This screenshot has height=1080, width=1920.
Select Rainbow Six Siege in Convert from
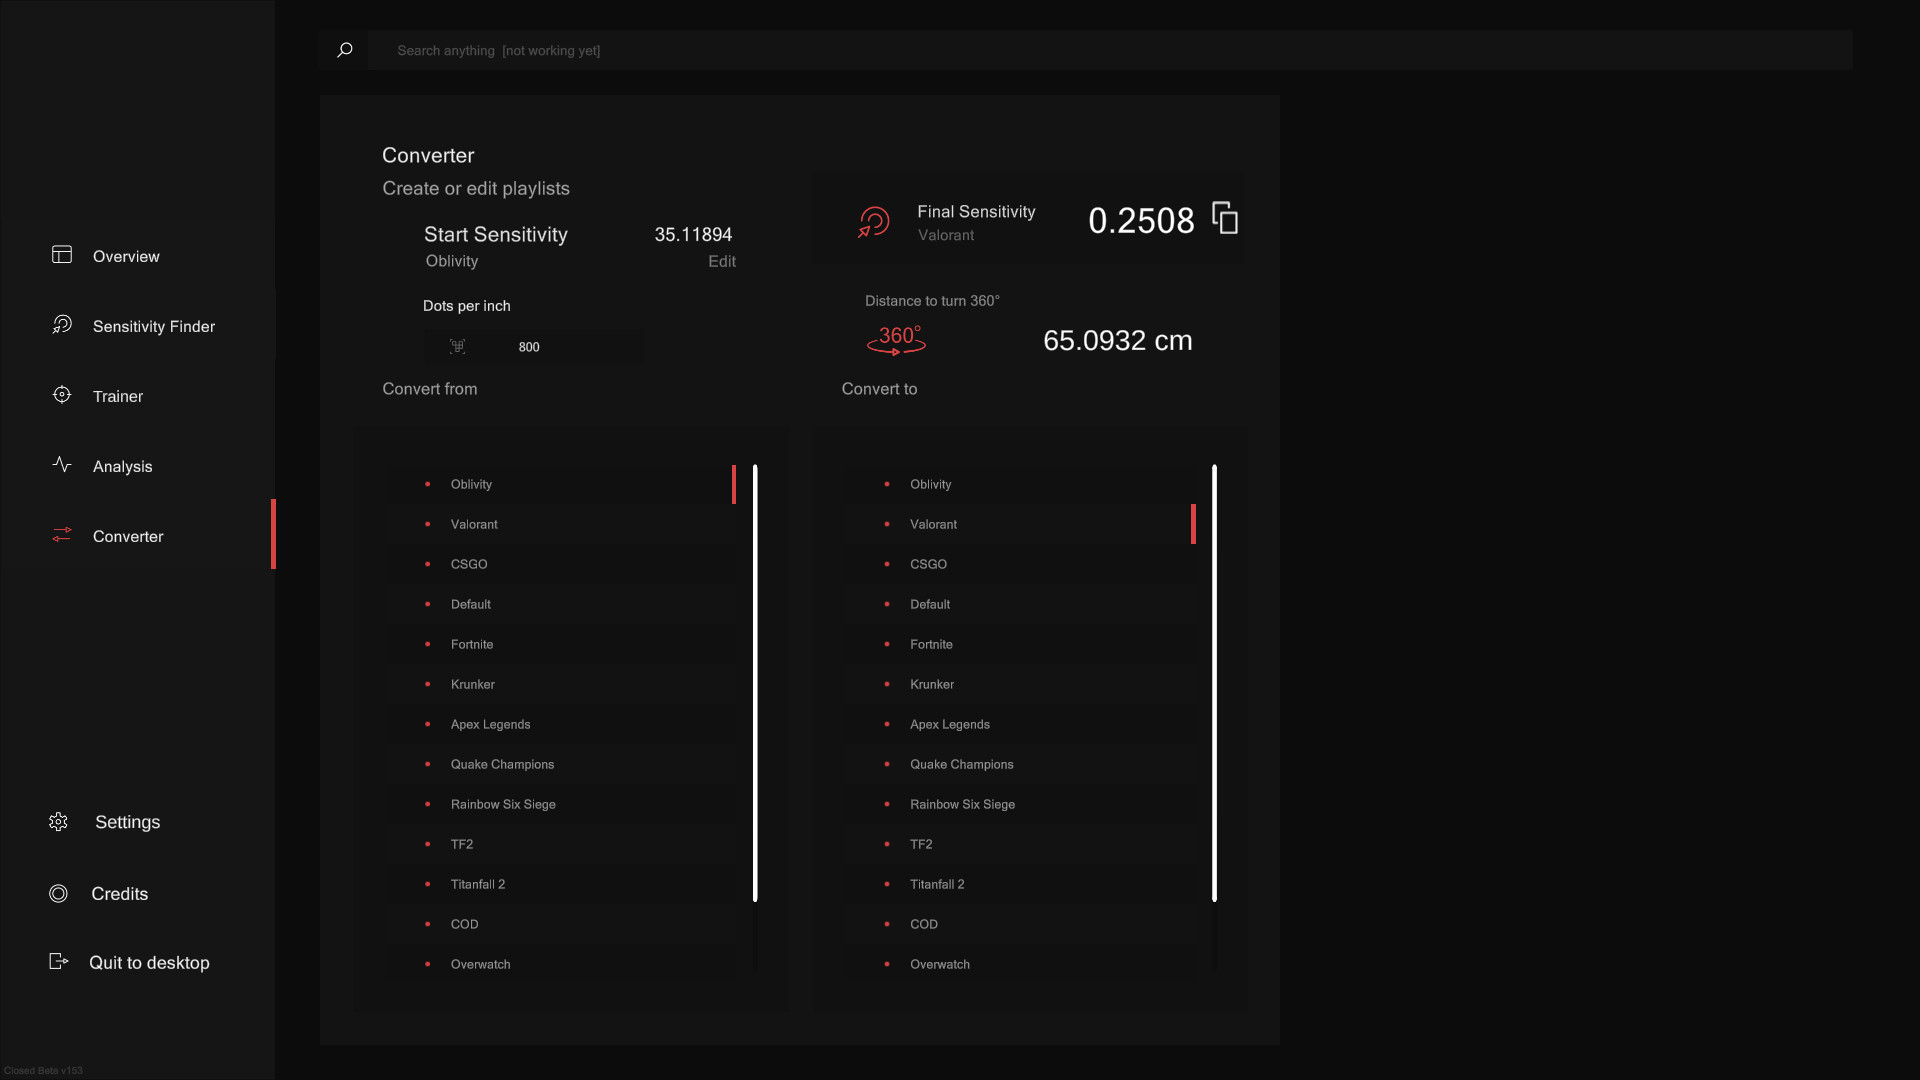503,804
